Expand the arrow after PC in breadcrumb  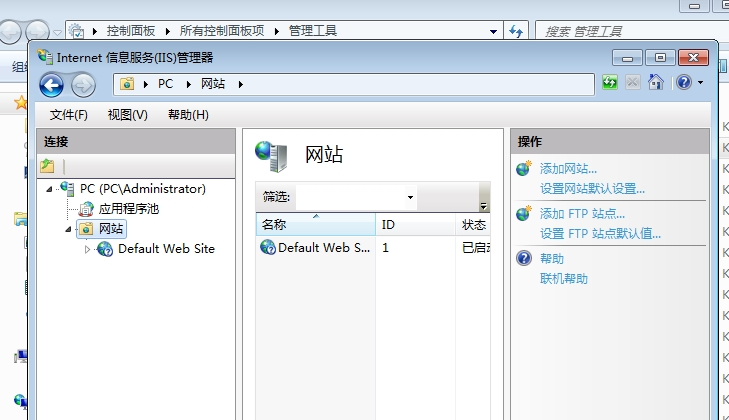pyautogui.click(x=188, y=84)
